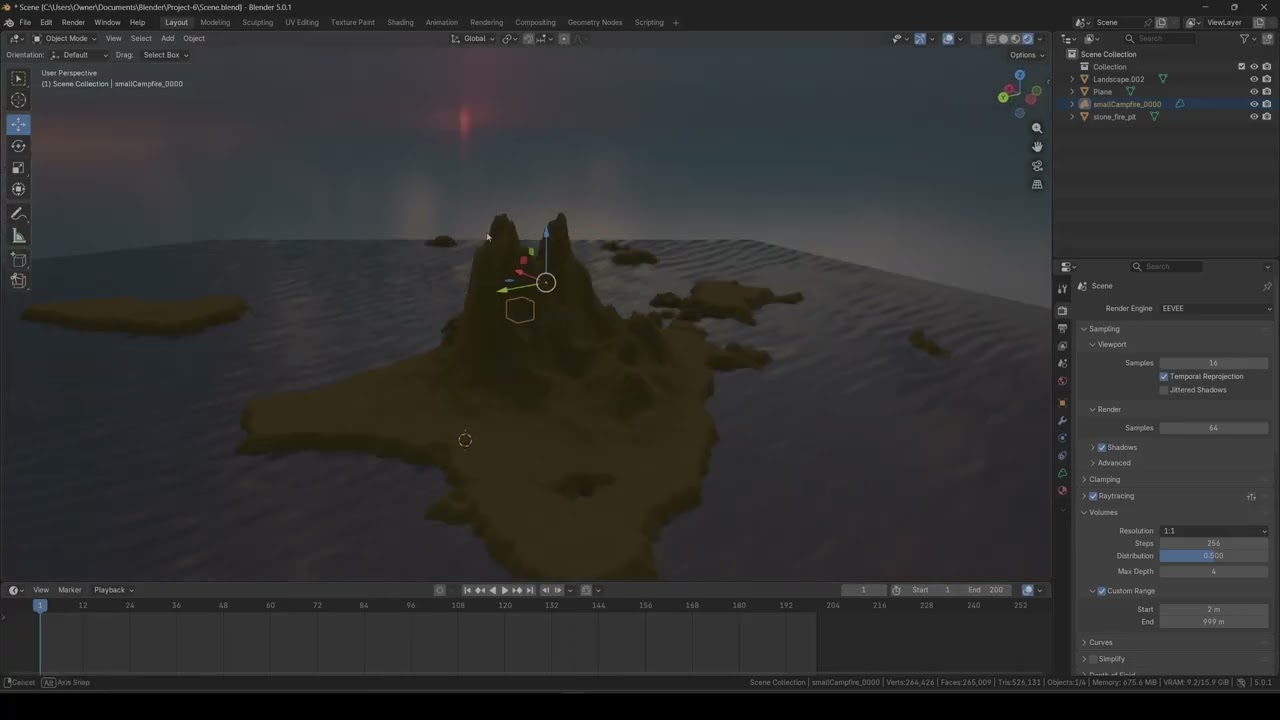Image resolution: width=1280 pixels, height=720 pixels.
Task: Jump to the timeline end frame button
Action: (530, 590)
